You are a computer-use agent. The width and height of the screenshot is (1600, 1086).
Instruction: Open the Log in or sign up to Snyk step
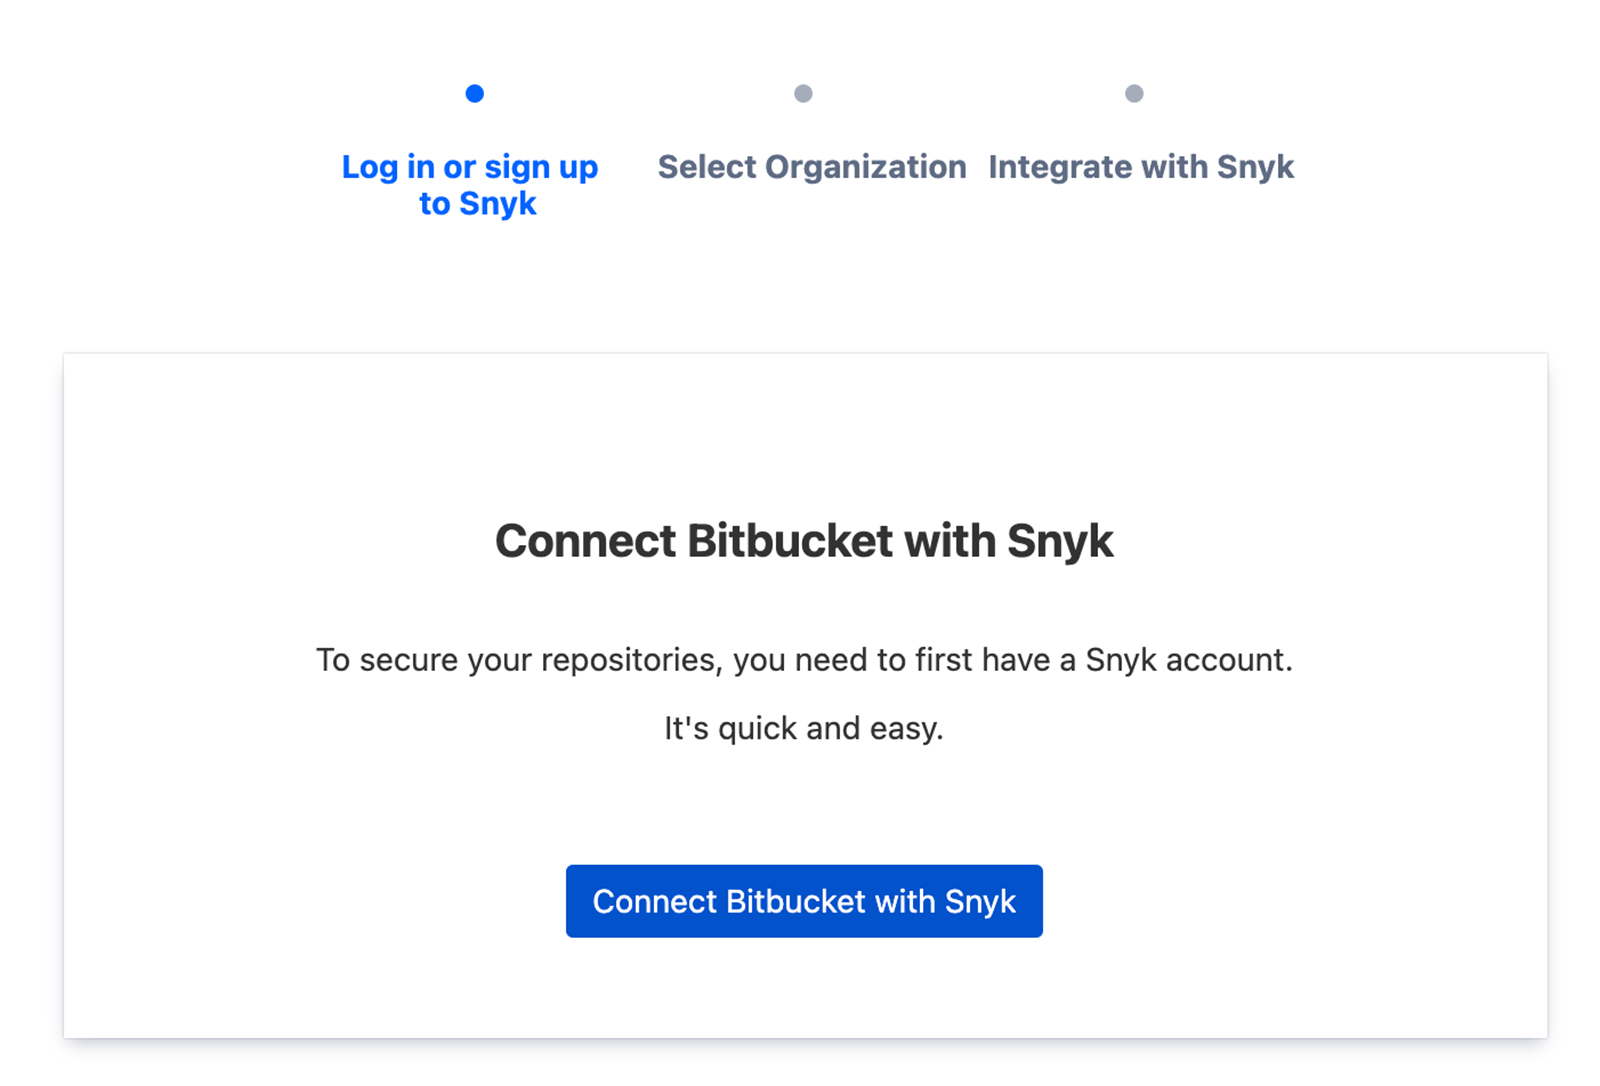[469, 185]
